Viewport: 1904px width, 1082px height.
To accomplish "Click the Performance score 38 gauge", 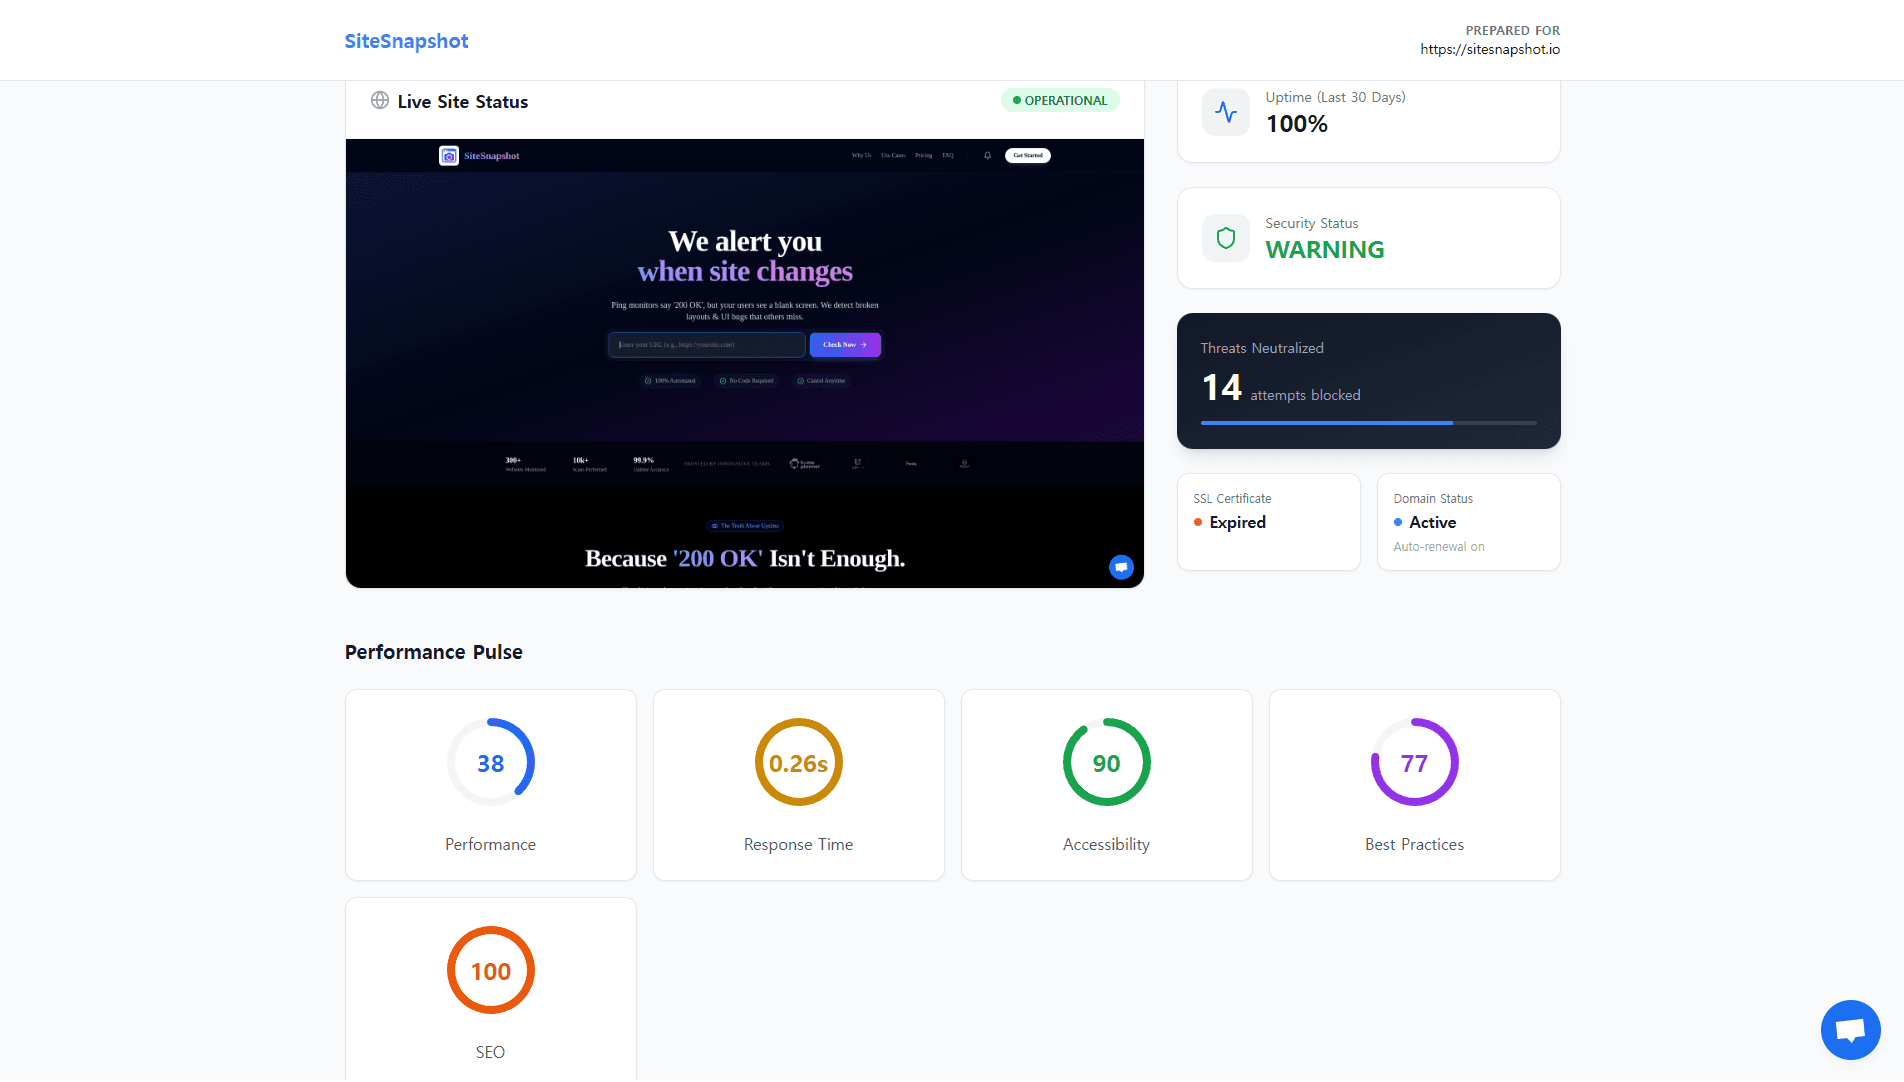I will click(490, 762).
